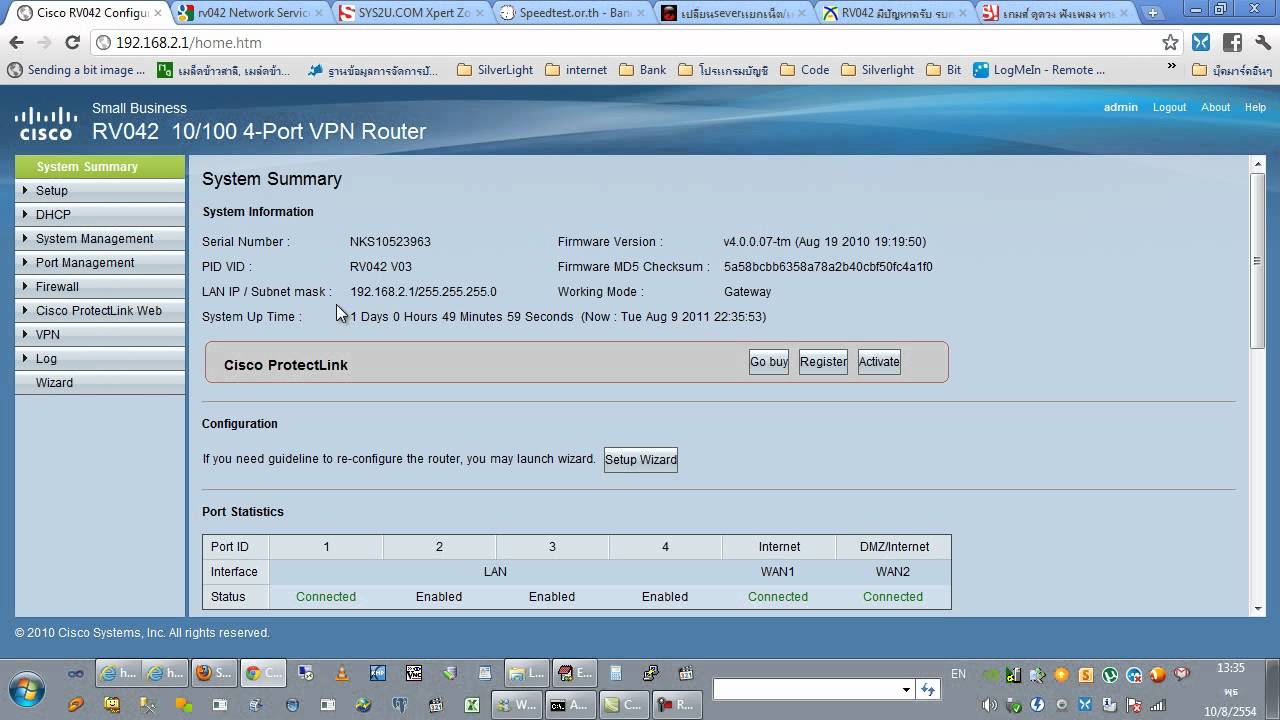
Task: Click the NVIDIA tray icon
Action: (990, 675)
